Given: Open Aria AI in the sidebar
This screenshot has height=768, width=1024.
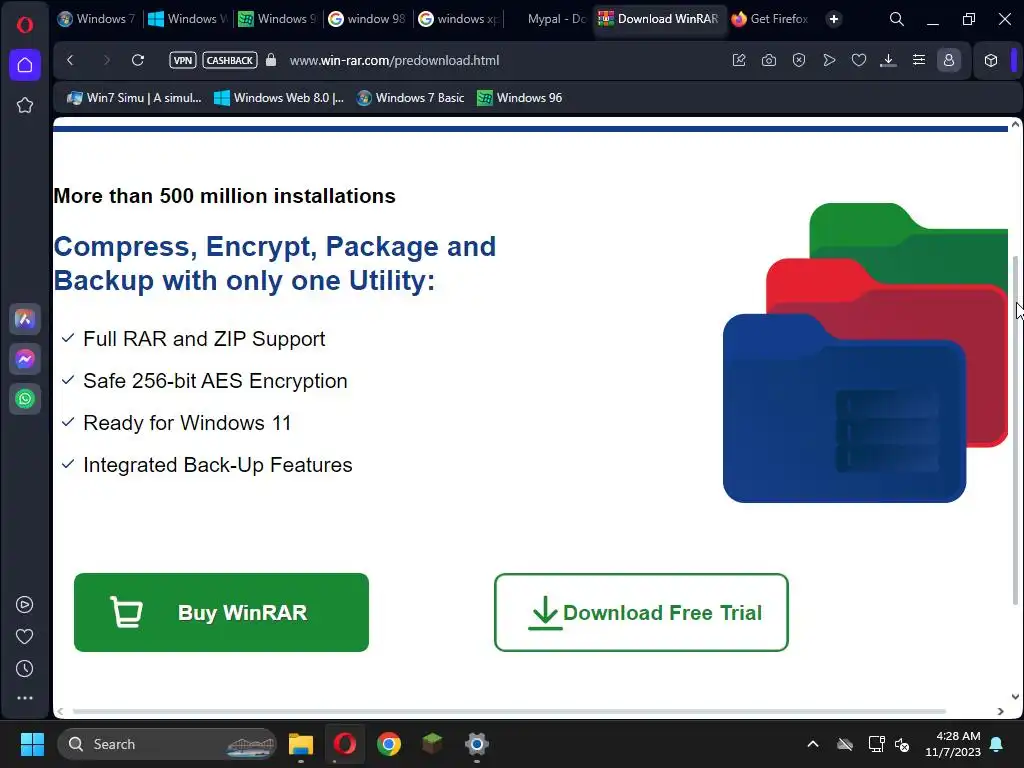Looking at the screenshot, I should click(25, 319).
